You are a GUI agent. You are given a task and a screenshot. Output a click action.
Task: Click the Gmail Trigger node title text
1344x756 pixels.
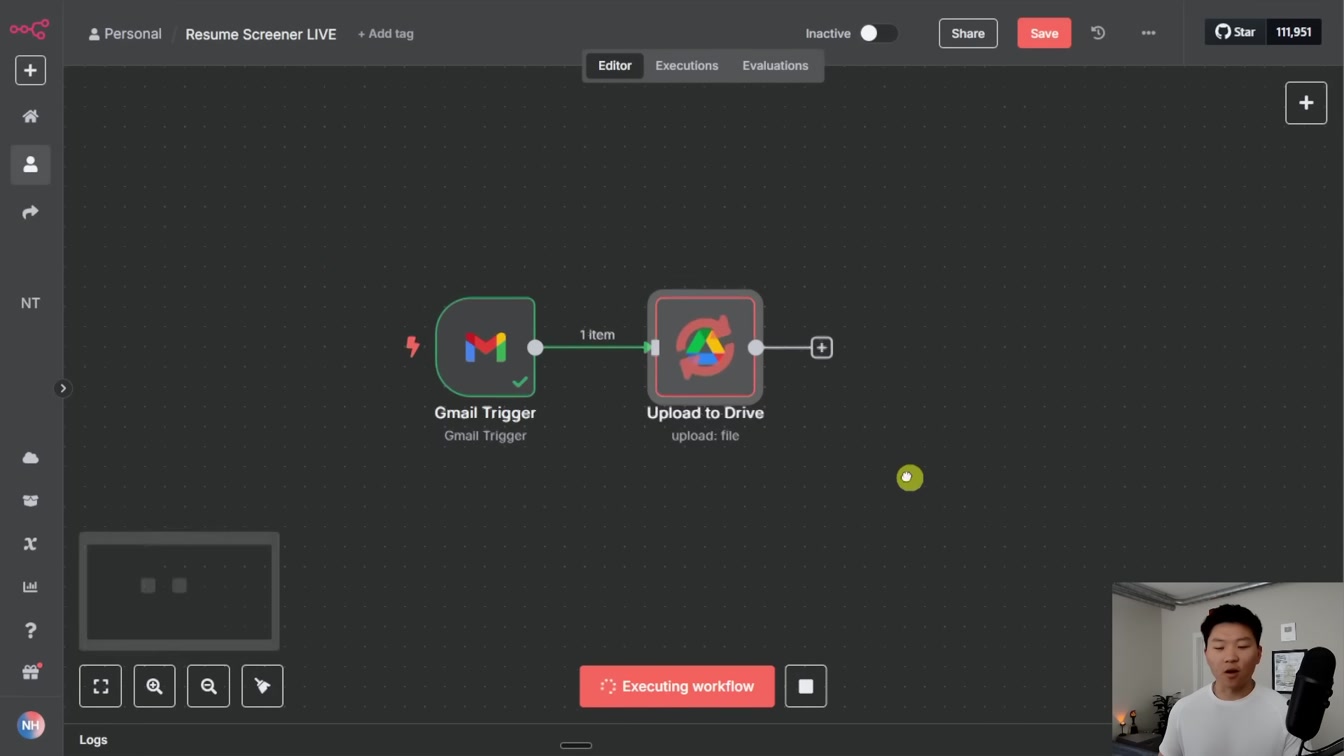pyautogui.click(x=485, y=413)
